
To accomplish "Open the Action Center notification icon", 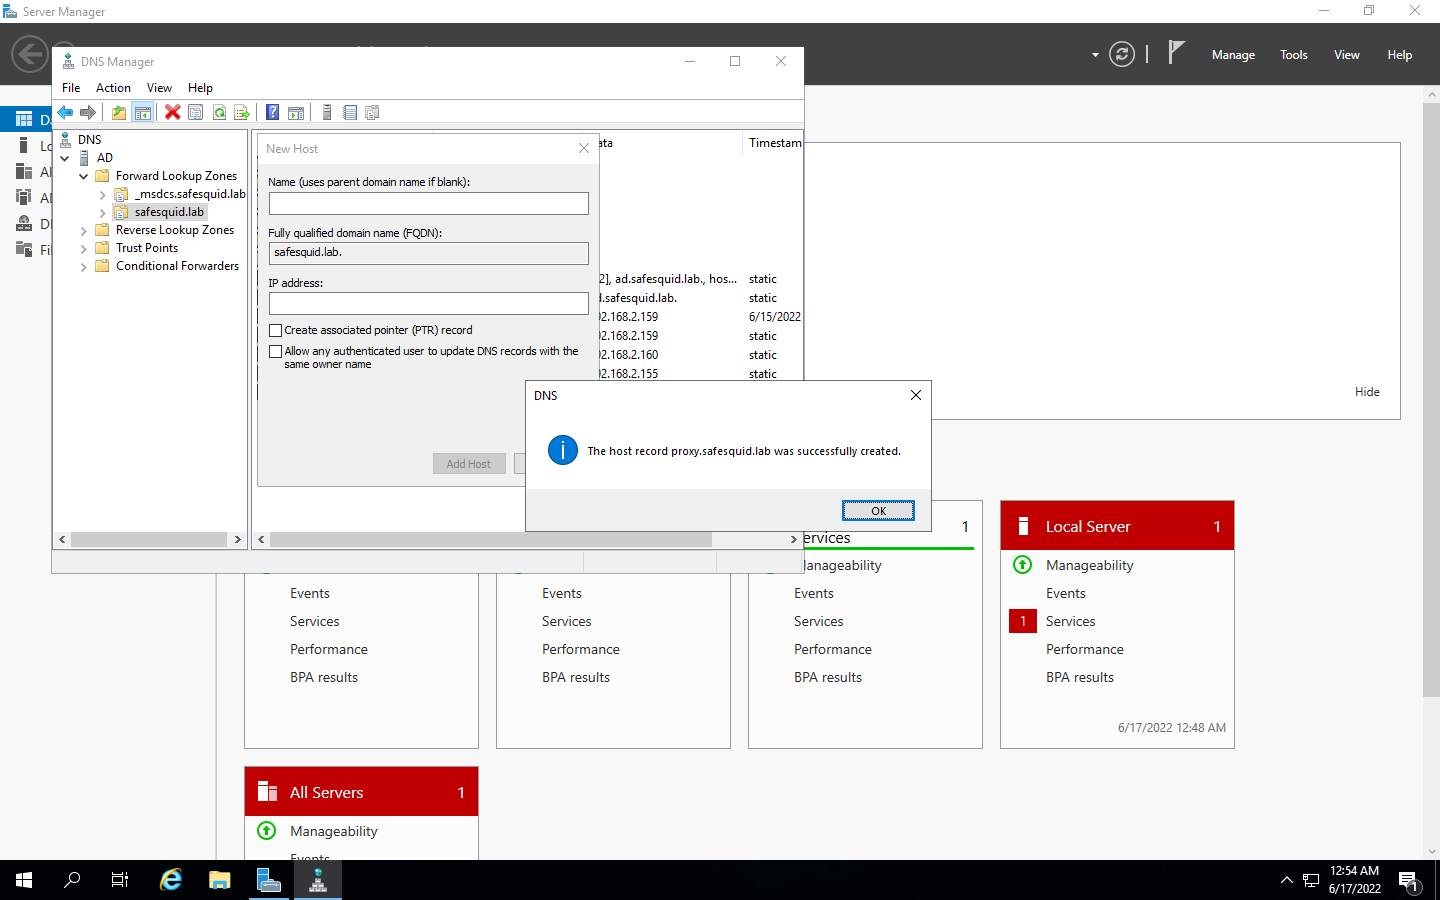I will 1409,881.
